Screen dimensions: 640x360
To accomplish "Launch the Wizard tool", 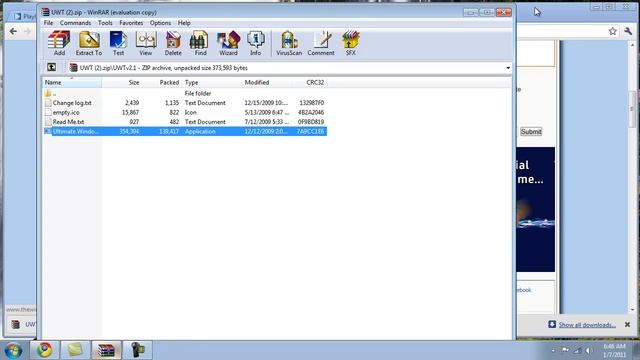I will click(x=228, y=43).
